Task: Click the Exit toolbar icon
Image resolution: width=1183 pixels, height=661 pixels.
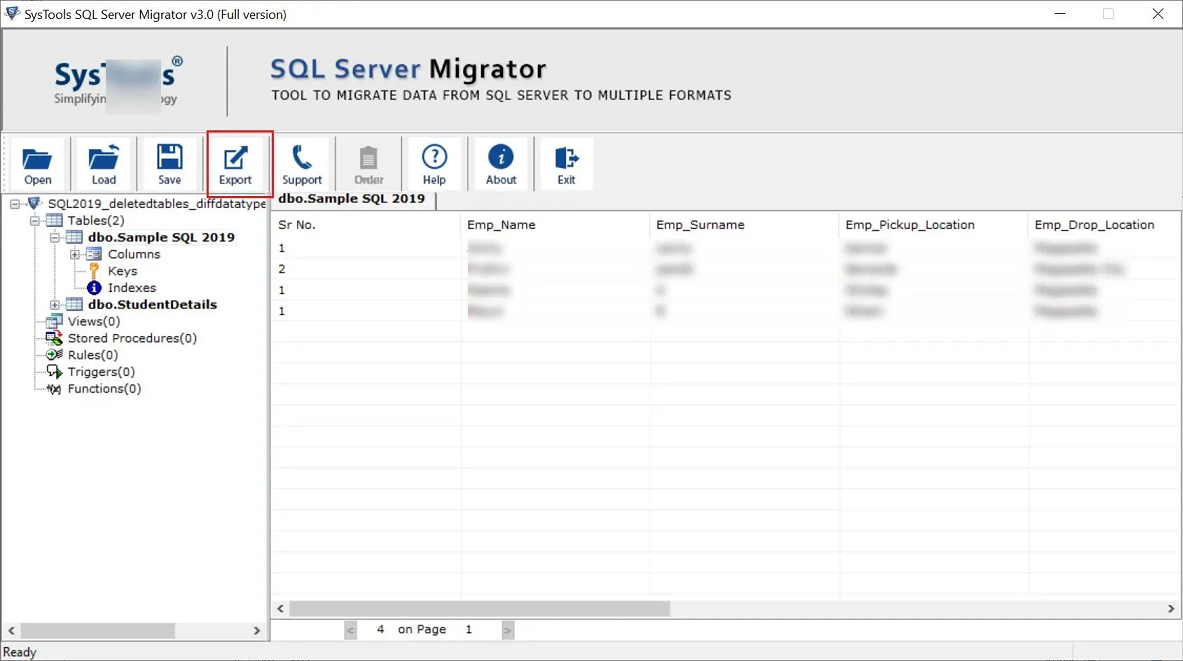Action: [x=566, y=164]
